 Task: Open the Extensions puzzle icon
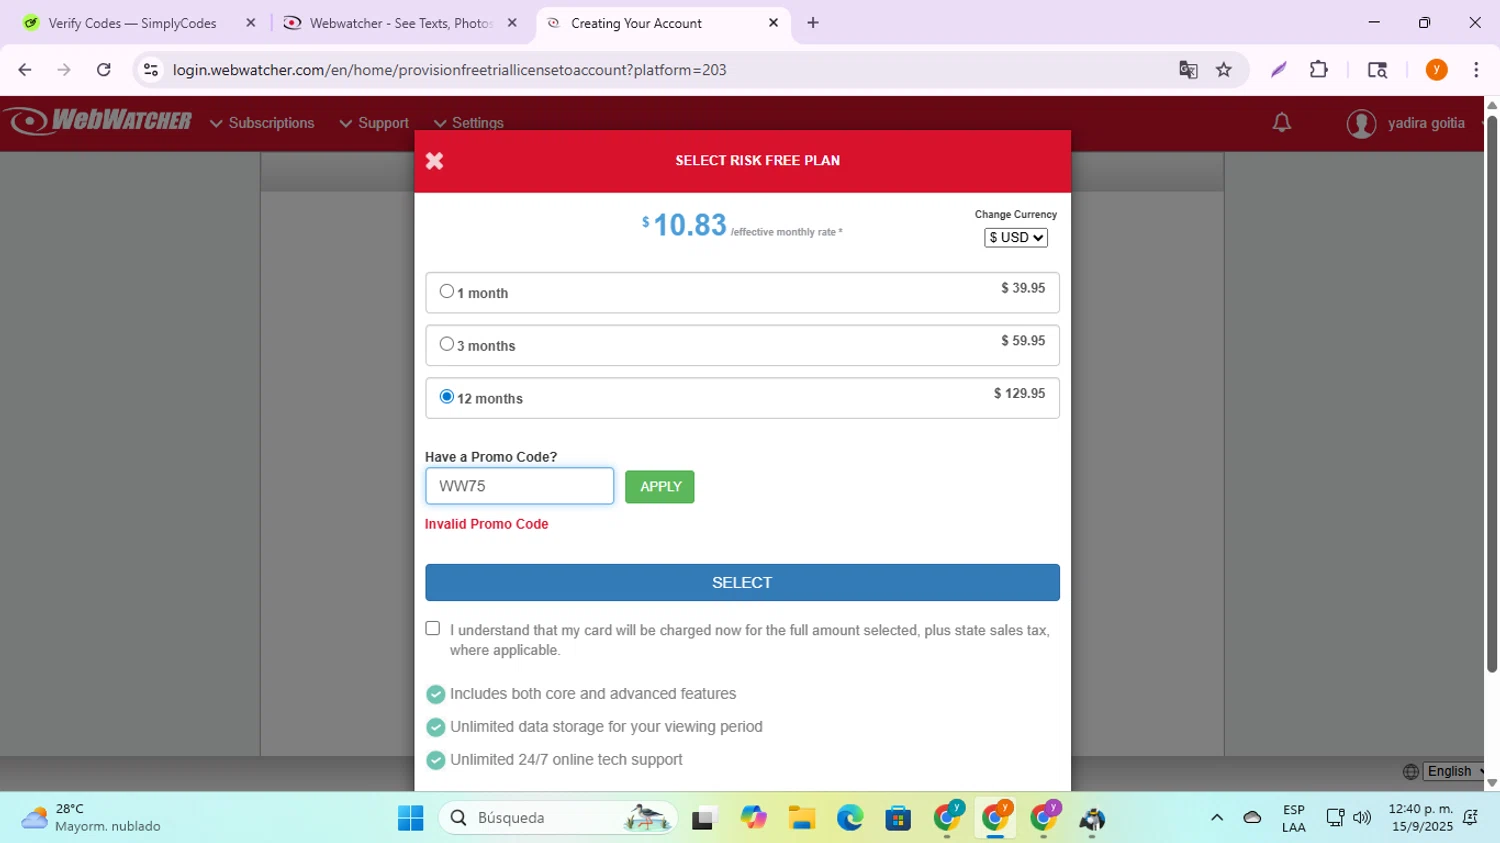[1319, 70]
